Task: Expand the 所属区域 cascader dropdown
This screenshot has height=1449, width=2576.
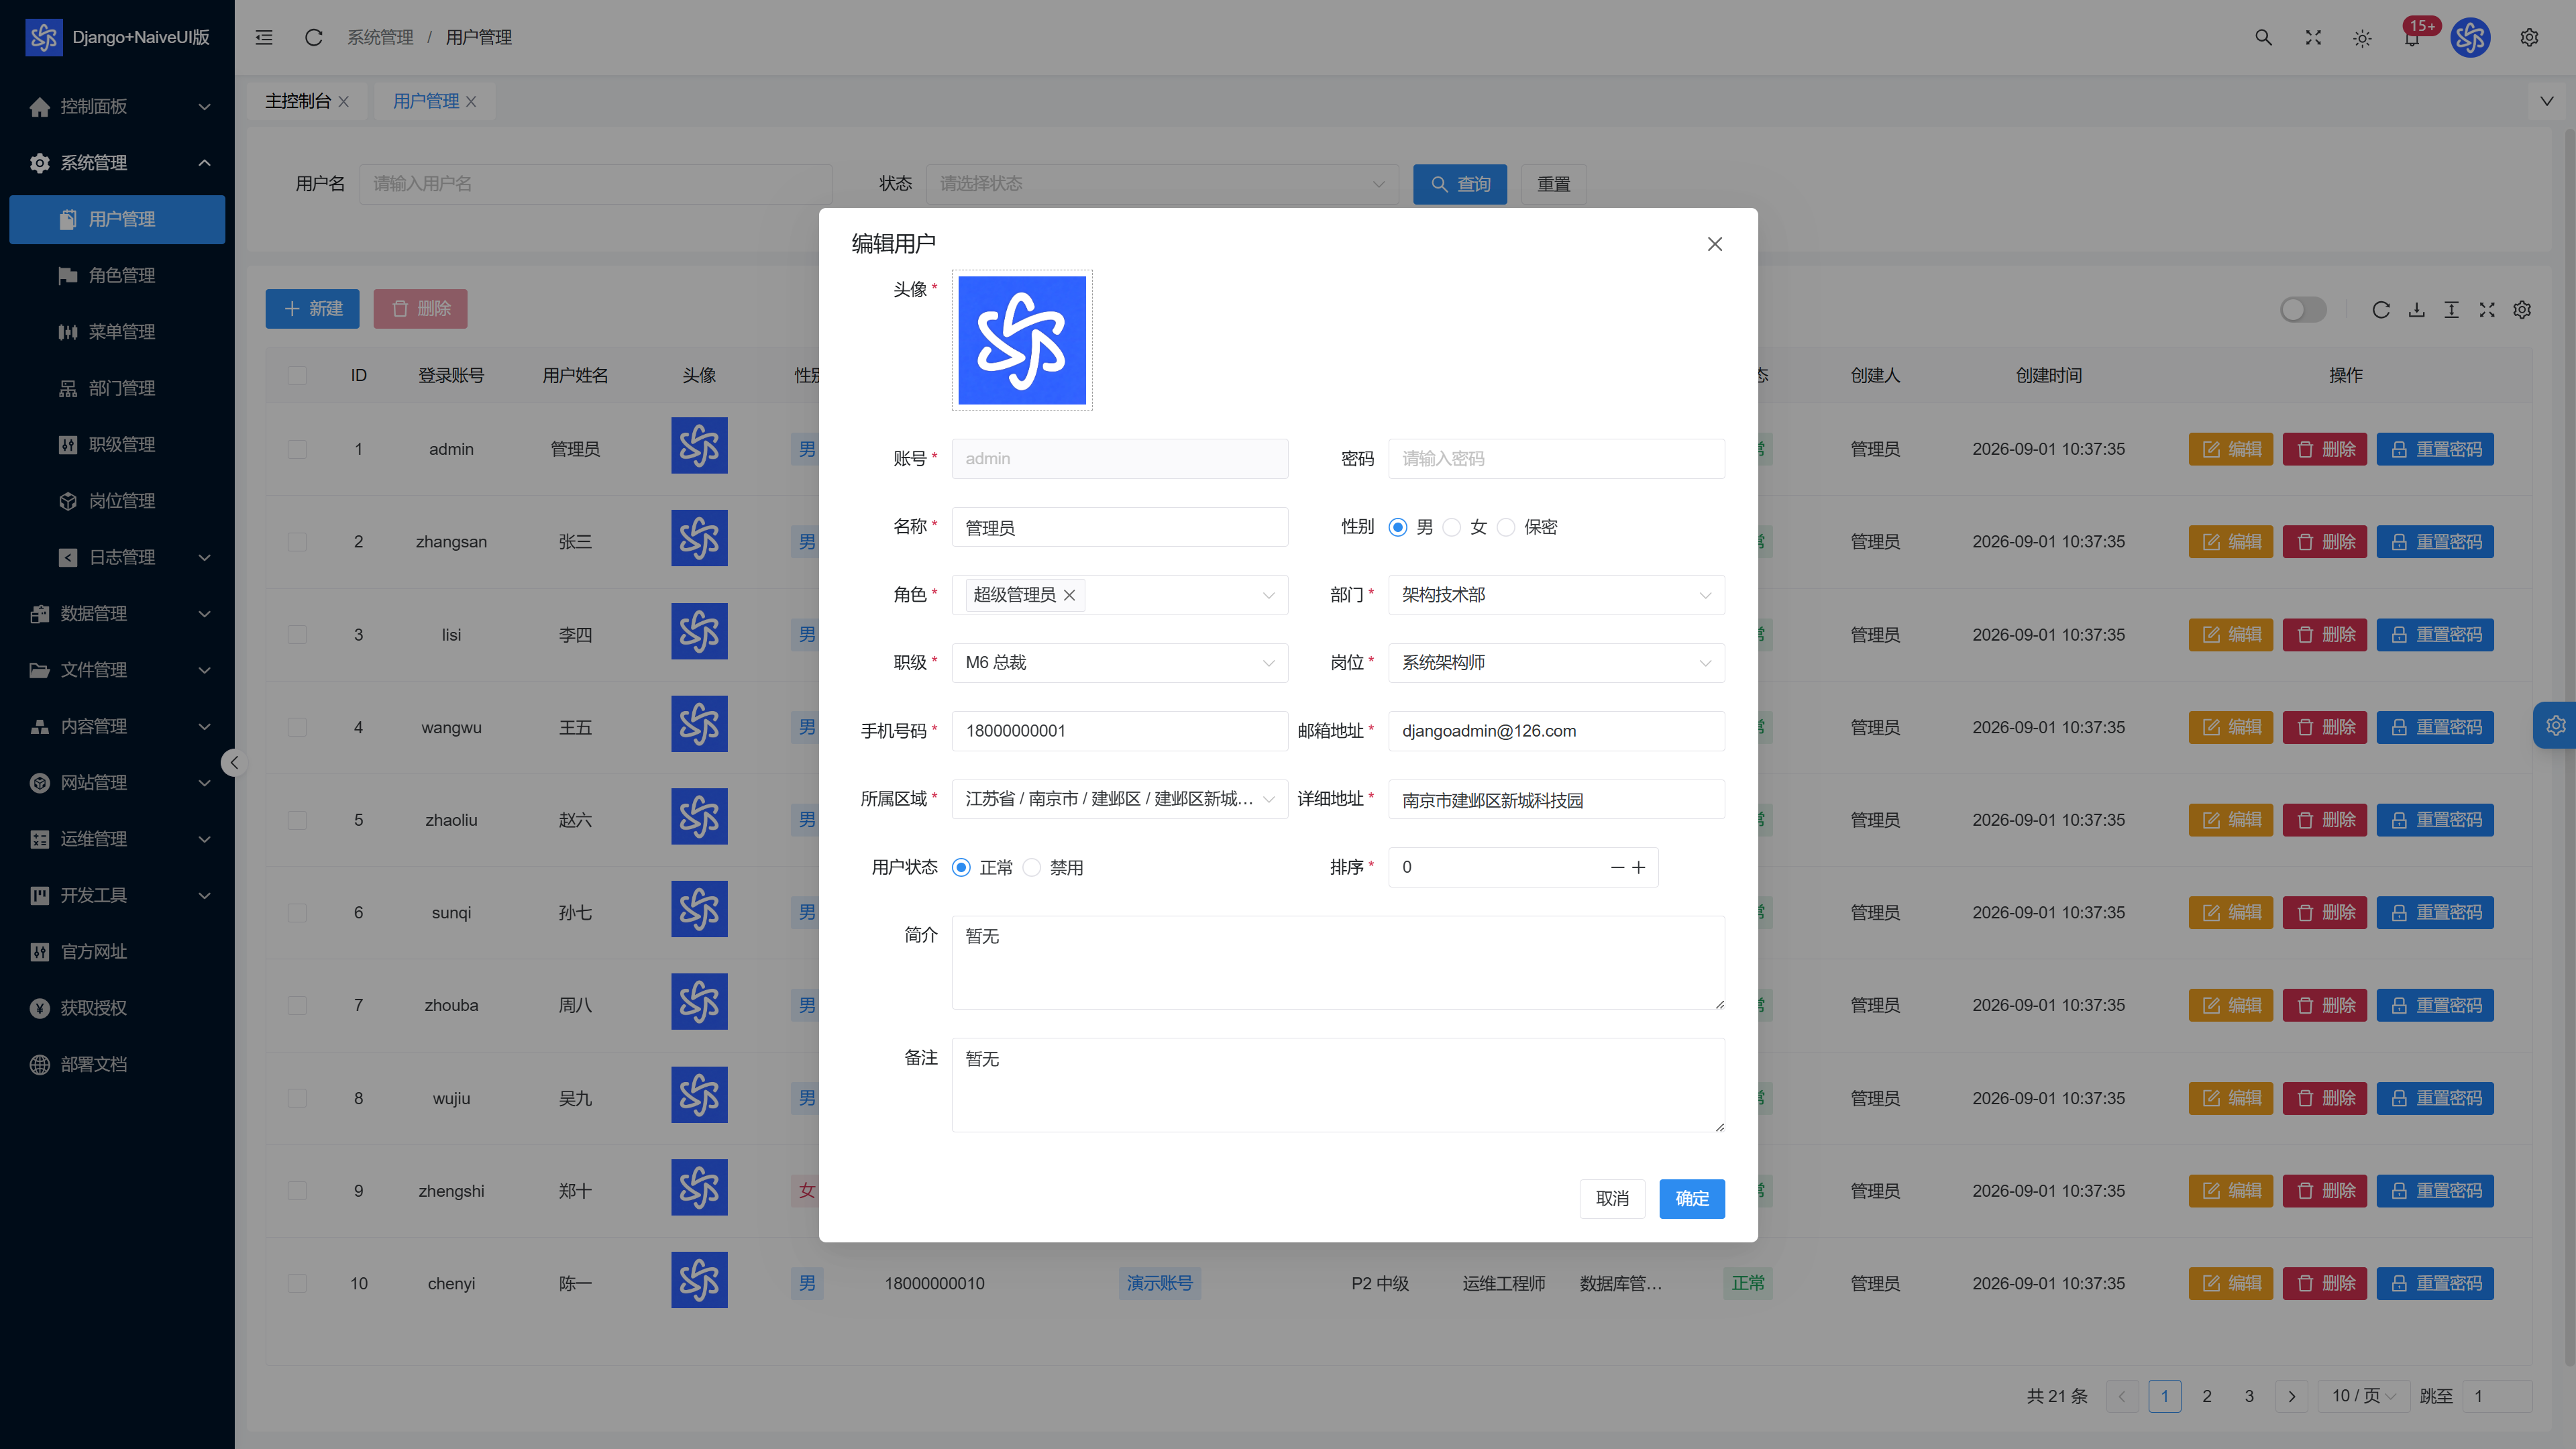Action: pos(1119,799)
